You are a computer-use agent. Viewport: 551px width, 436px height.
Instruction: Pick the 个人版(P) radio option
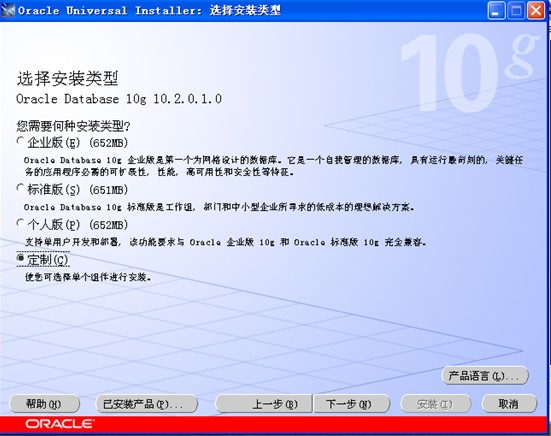coord(20,223)
